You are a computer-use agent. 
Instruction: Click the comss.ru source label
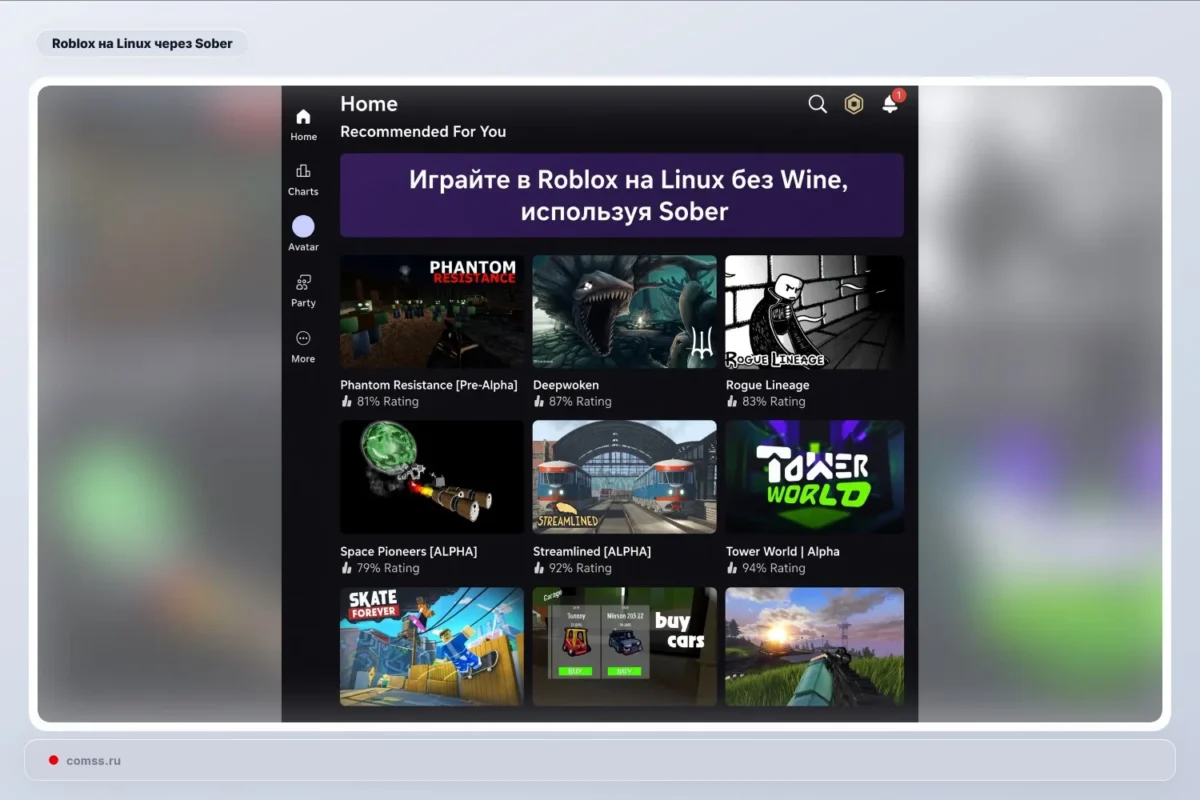click(94, 760)
